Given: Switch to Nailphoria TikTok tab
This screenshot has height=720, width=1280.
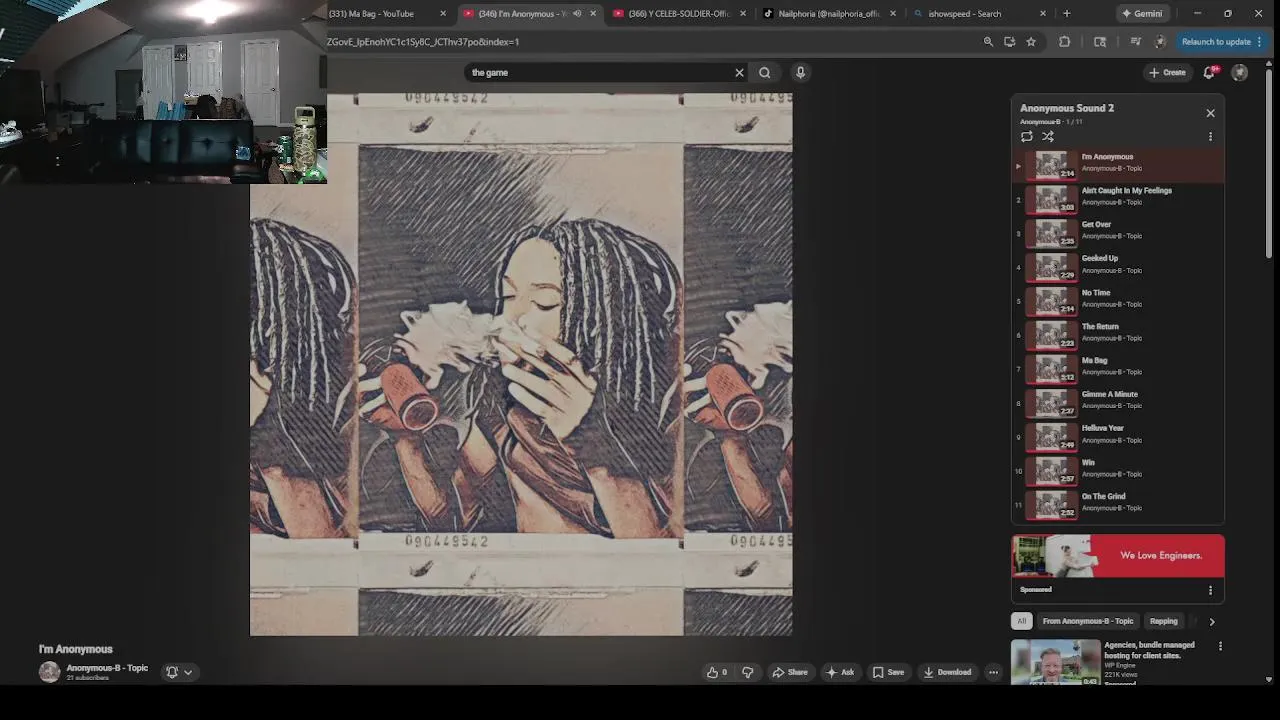Looking at the screenshot, I should point(829,13).
